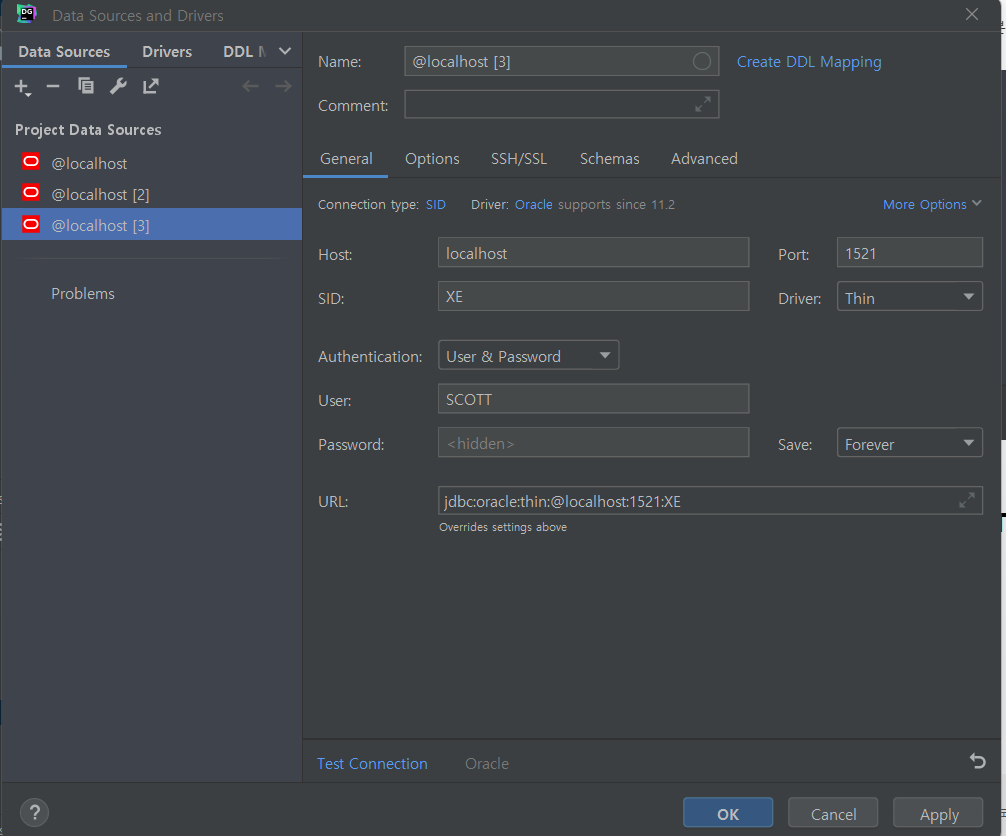Click the User field containing SCOTT
This screenshot has height=836, width=1006.
(593, 399)
